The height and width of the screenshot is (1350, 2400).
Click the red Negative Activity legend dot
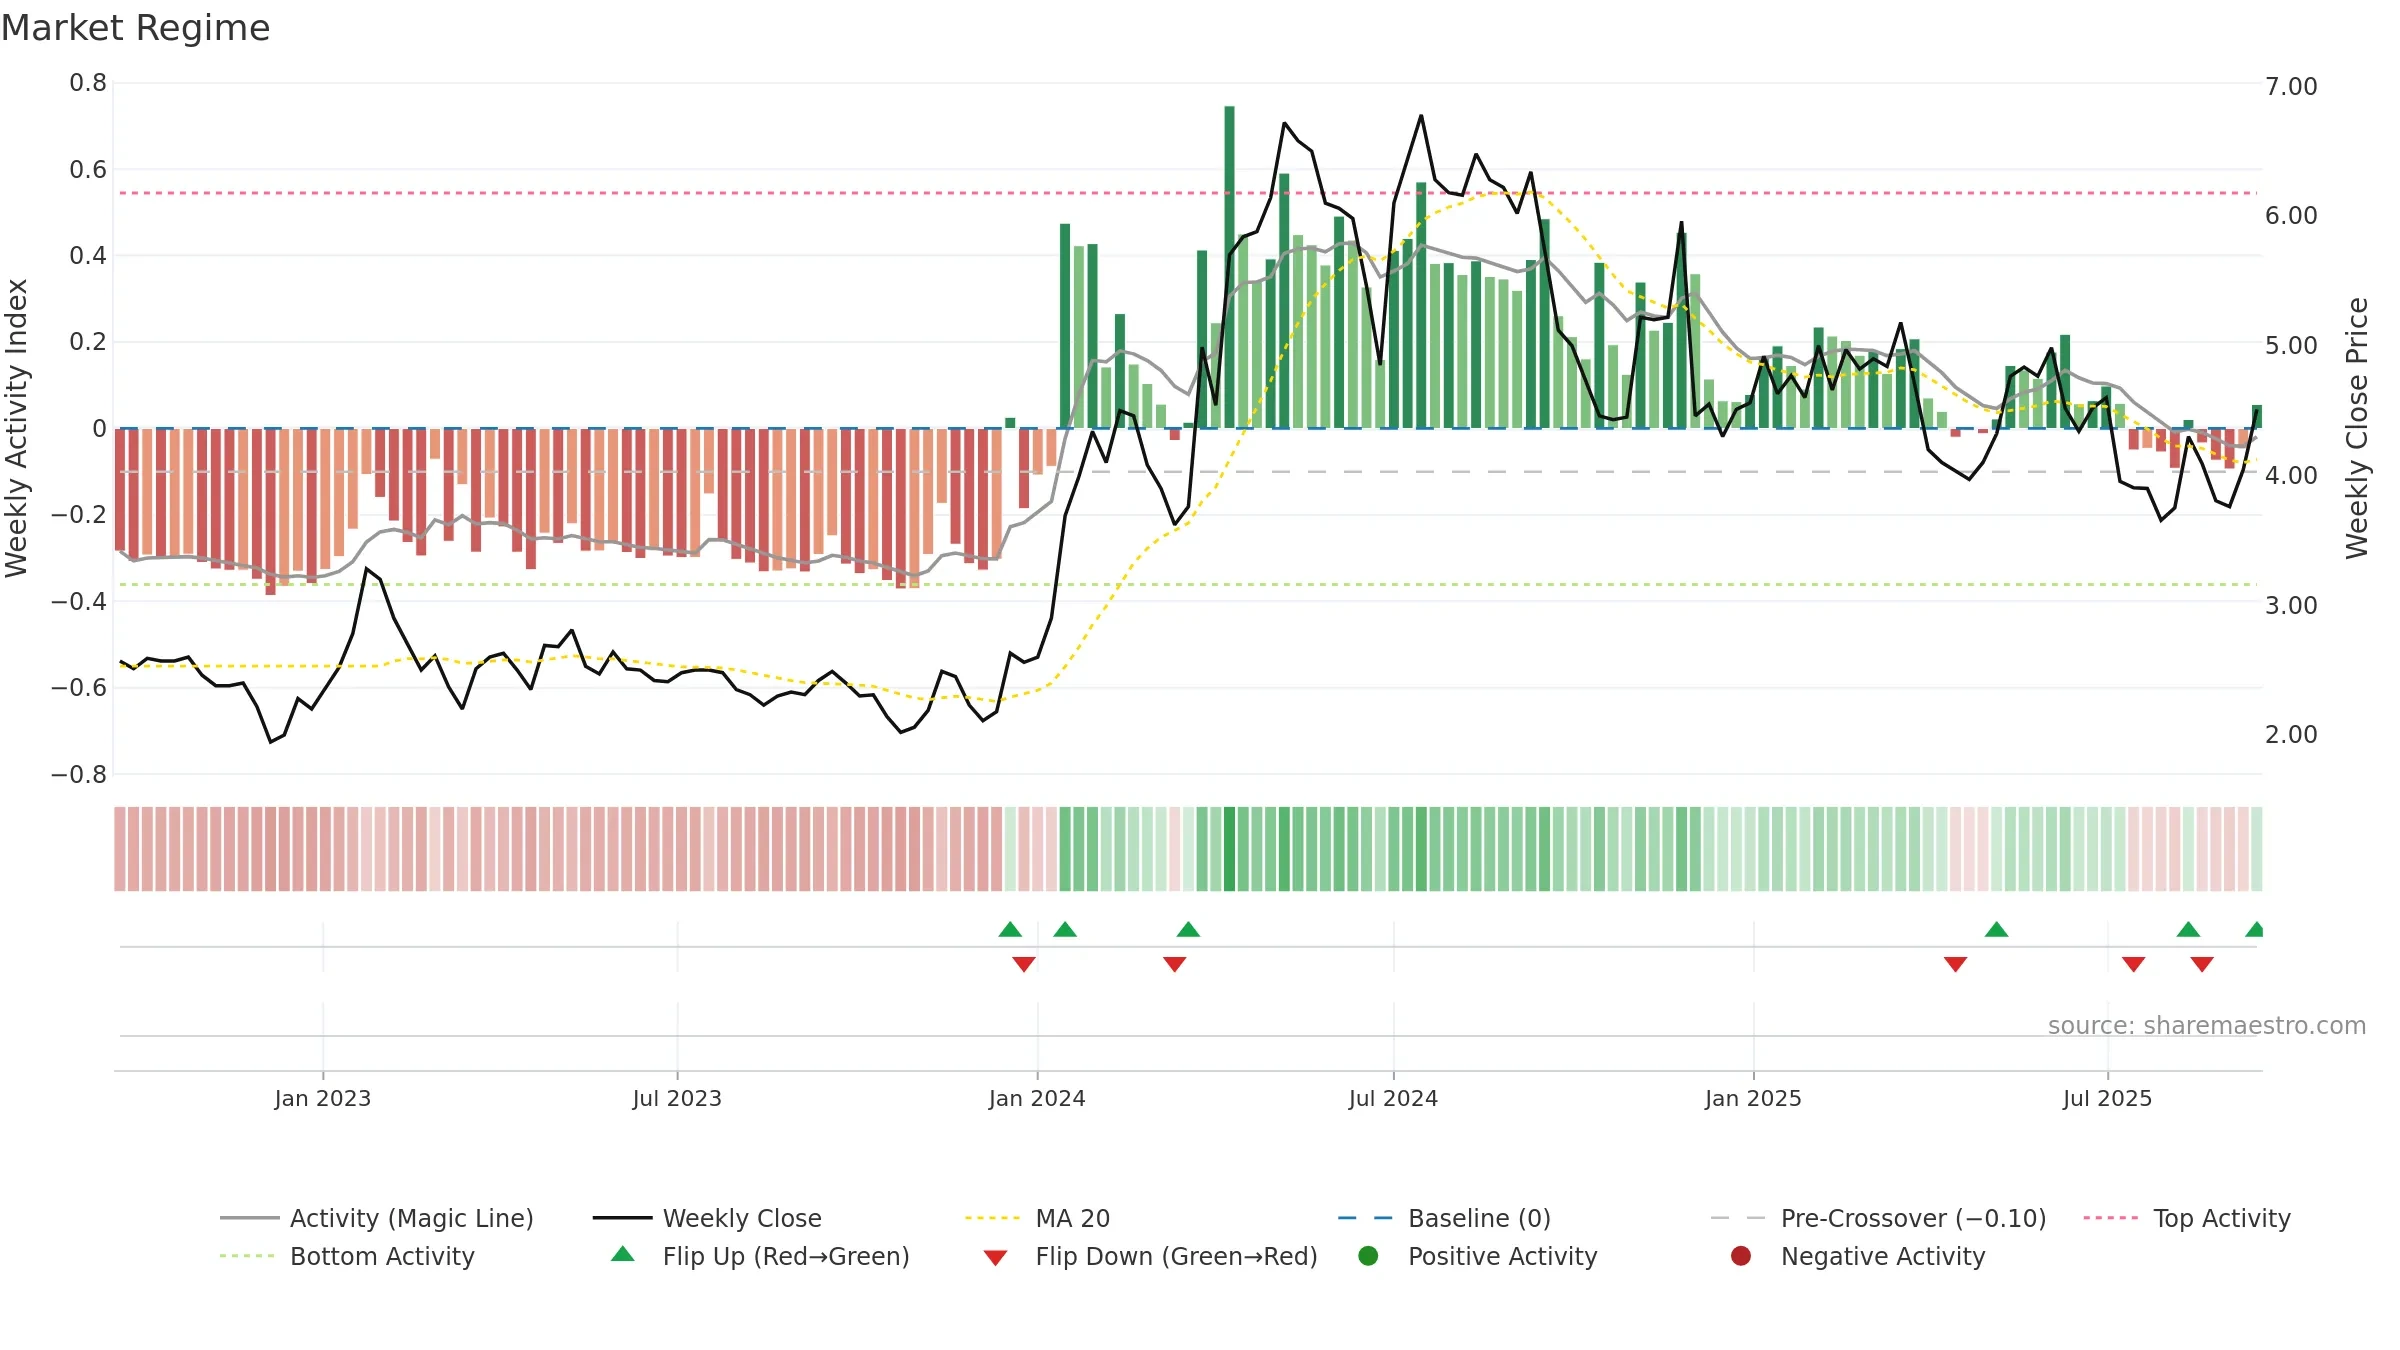click(x=1741, y=1256)
